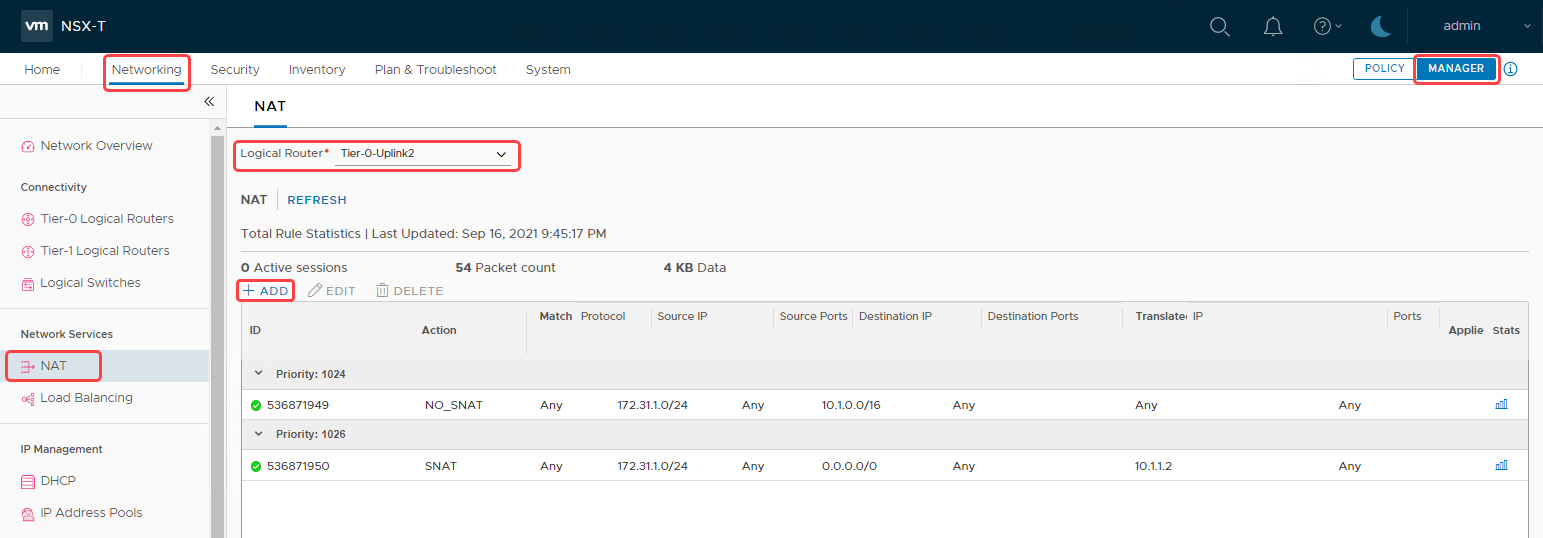This screenshot has width=1543, height=538.
Task: Click the IP Address Pools icon
Action: tap(28, 513)
